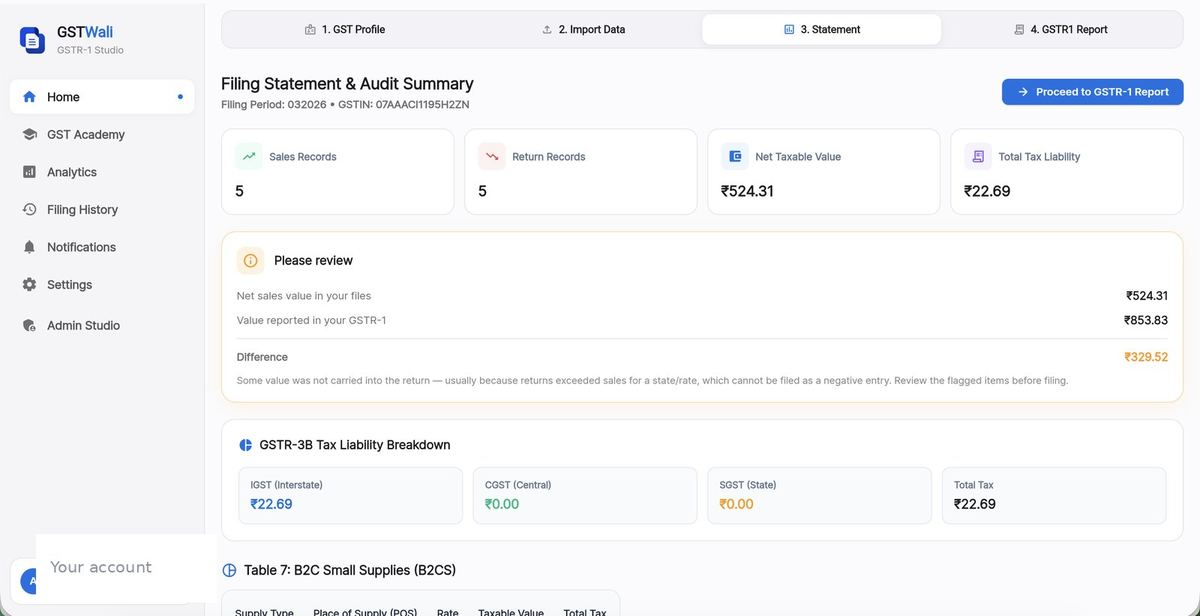This screenshot has height=616, width=1200.
Task: Click the IGST (Interstate) ₹22.69 card
Action: coord(350,496)
